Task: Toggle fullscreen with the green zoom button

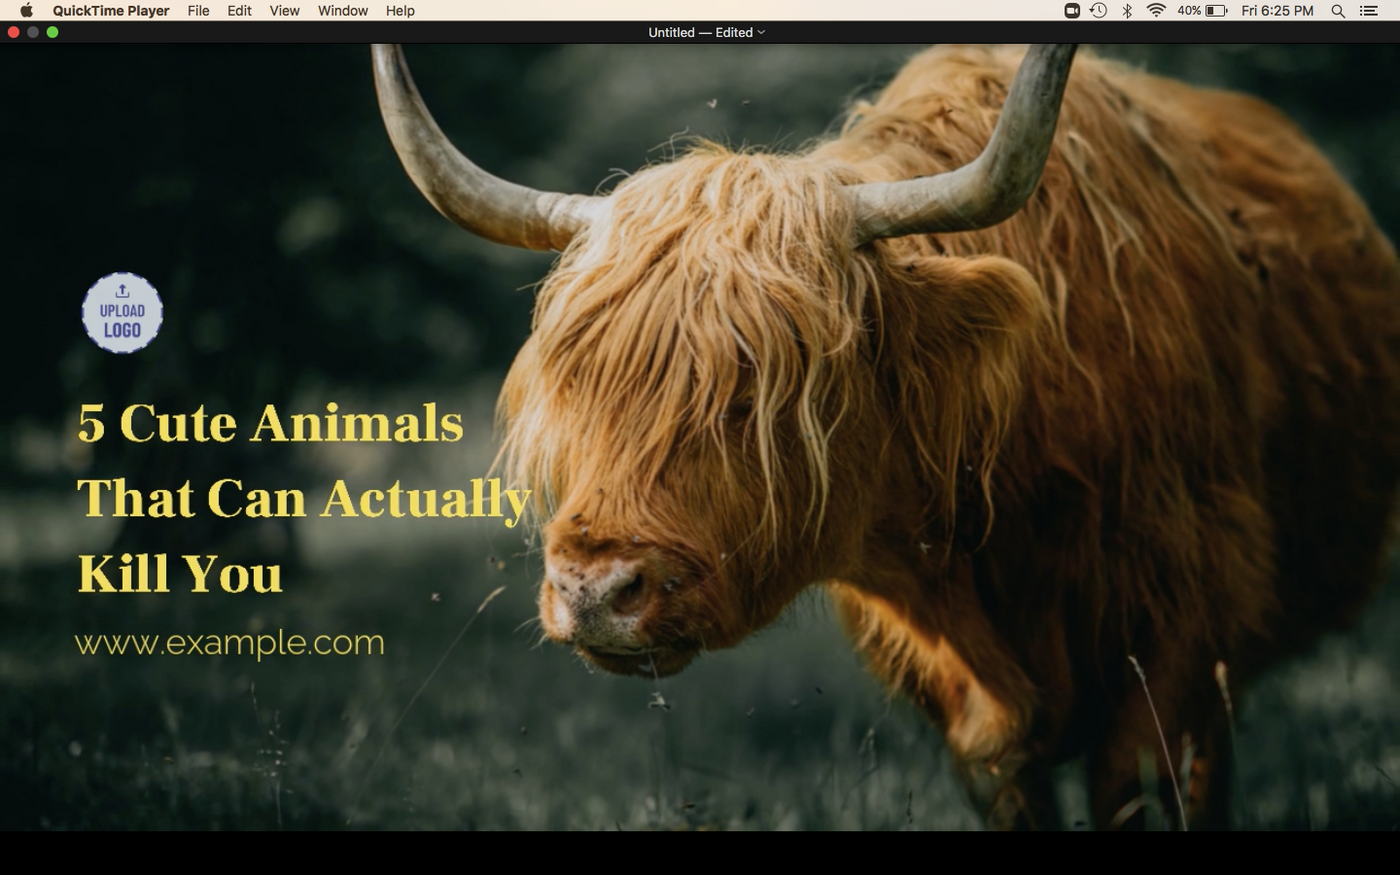Action: (51, 31)
